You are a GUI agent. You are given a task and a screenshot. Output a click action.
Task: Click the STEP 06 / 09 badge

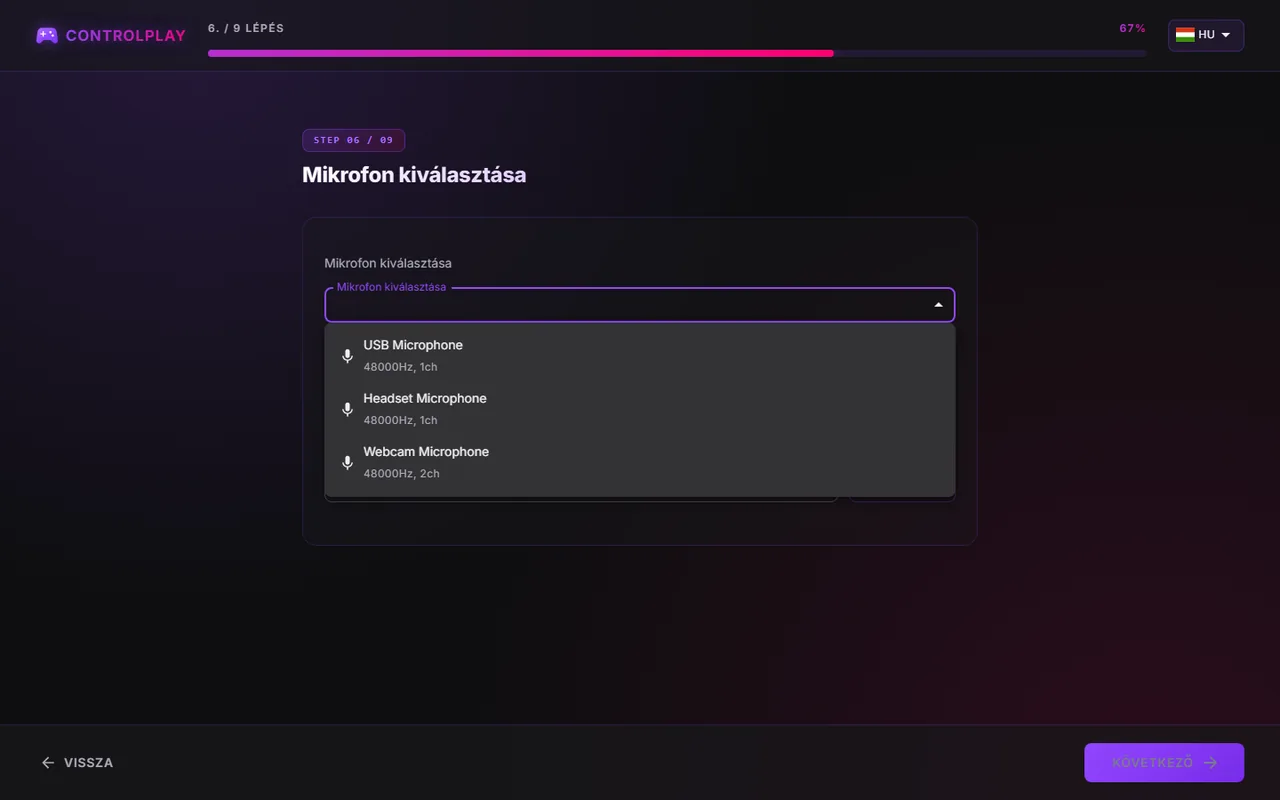354,140
